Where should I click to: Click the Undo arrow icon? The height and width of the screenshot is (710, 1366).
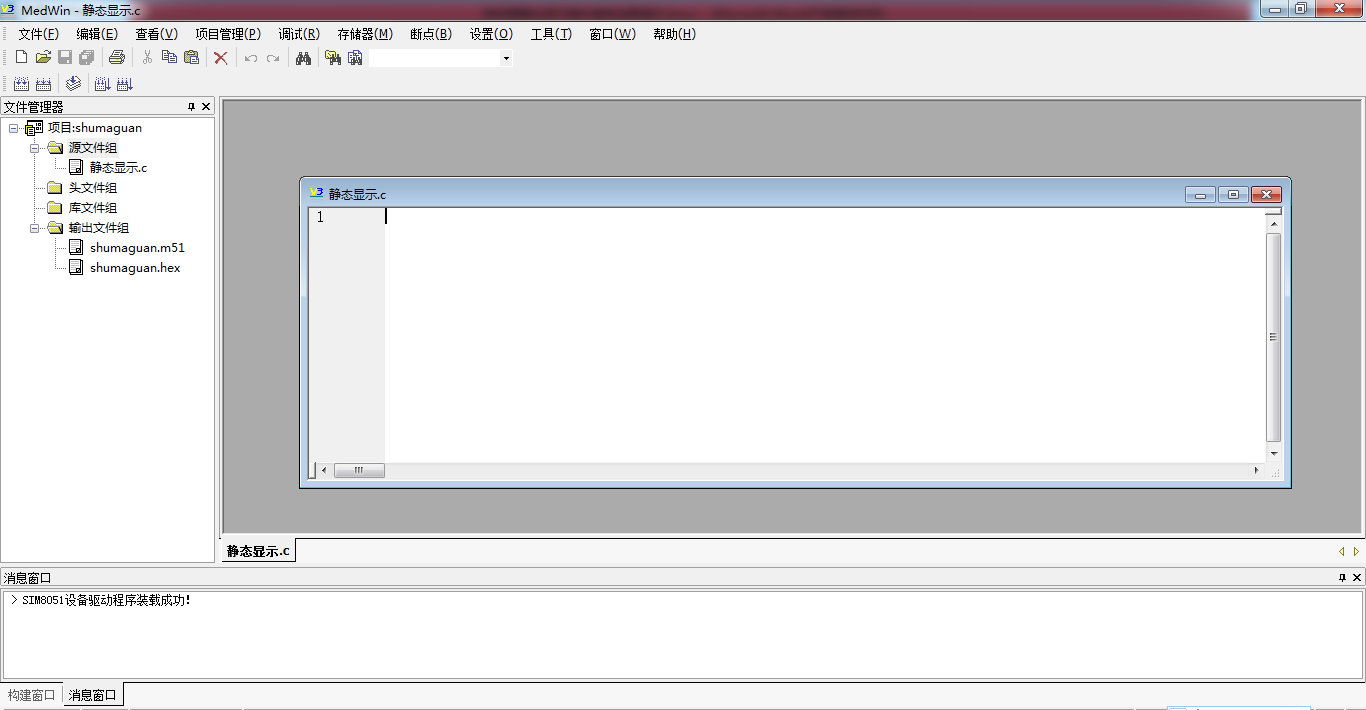[251, 58]
